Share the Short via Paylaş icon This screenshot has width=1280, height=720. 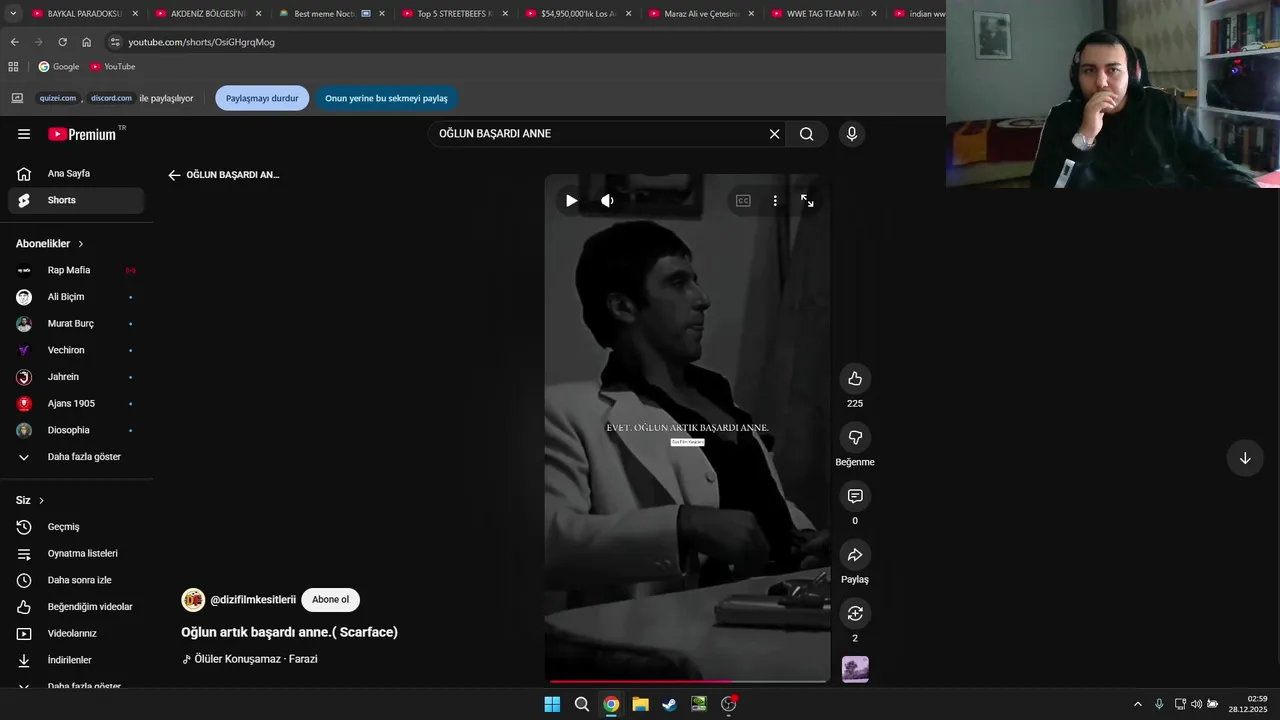[x=855, y=555]
